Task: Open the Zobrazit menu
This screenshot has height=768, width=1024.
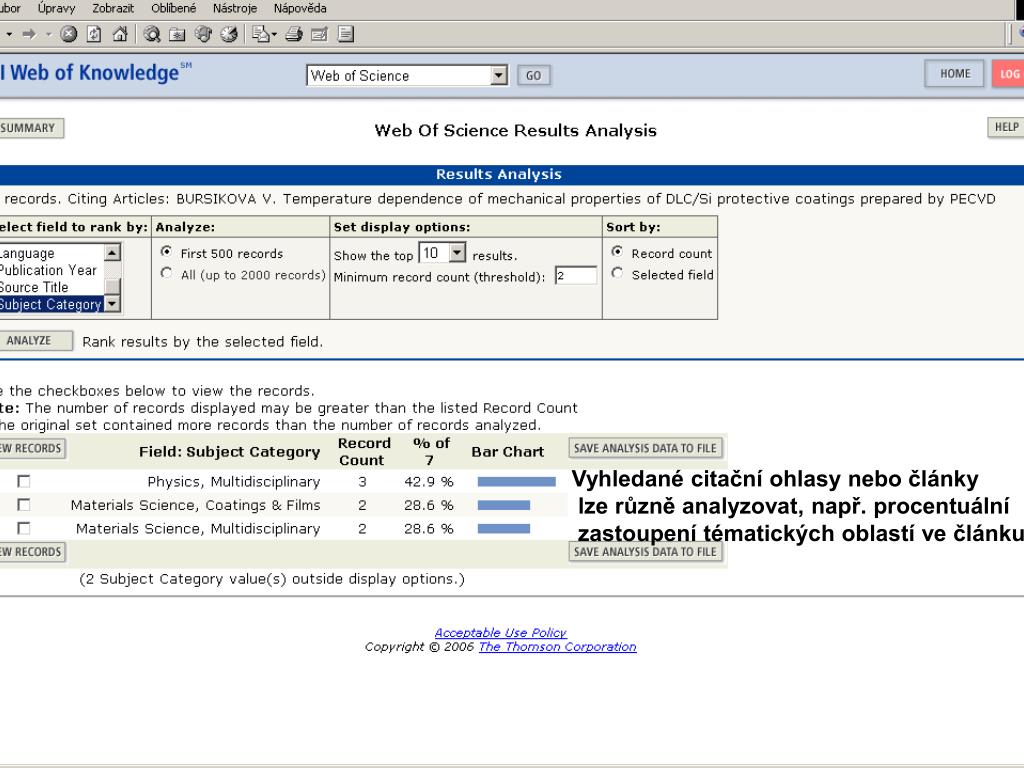Action: [x=113, y=8]
